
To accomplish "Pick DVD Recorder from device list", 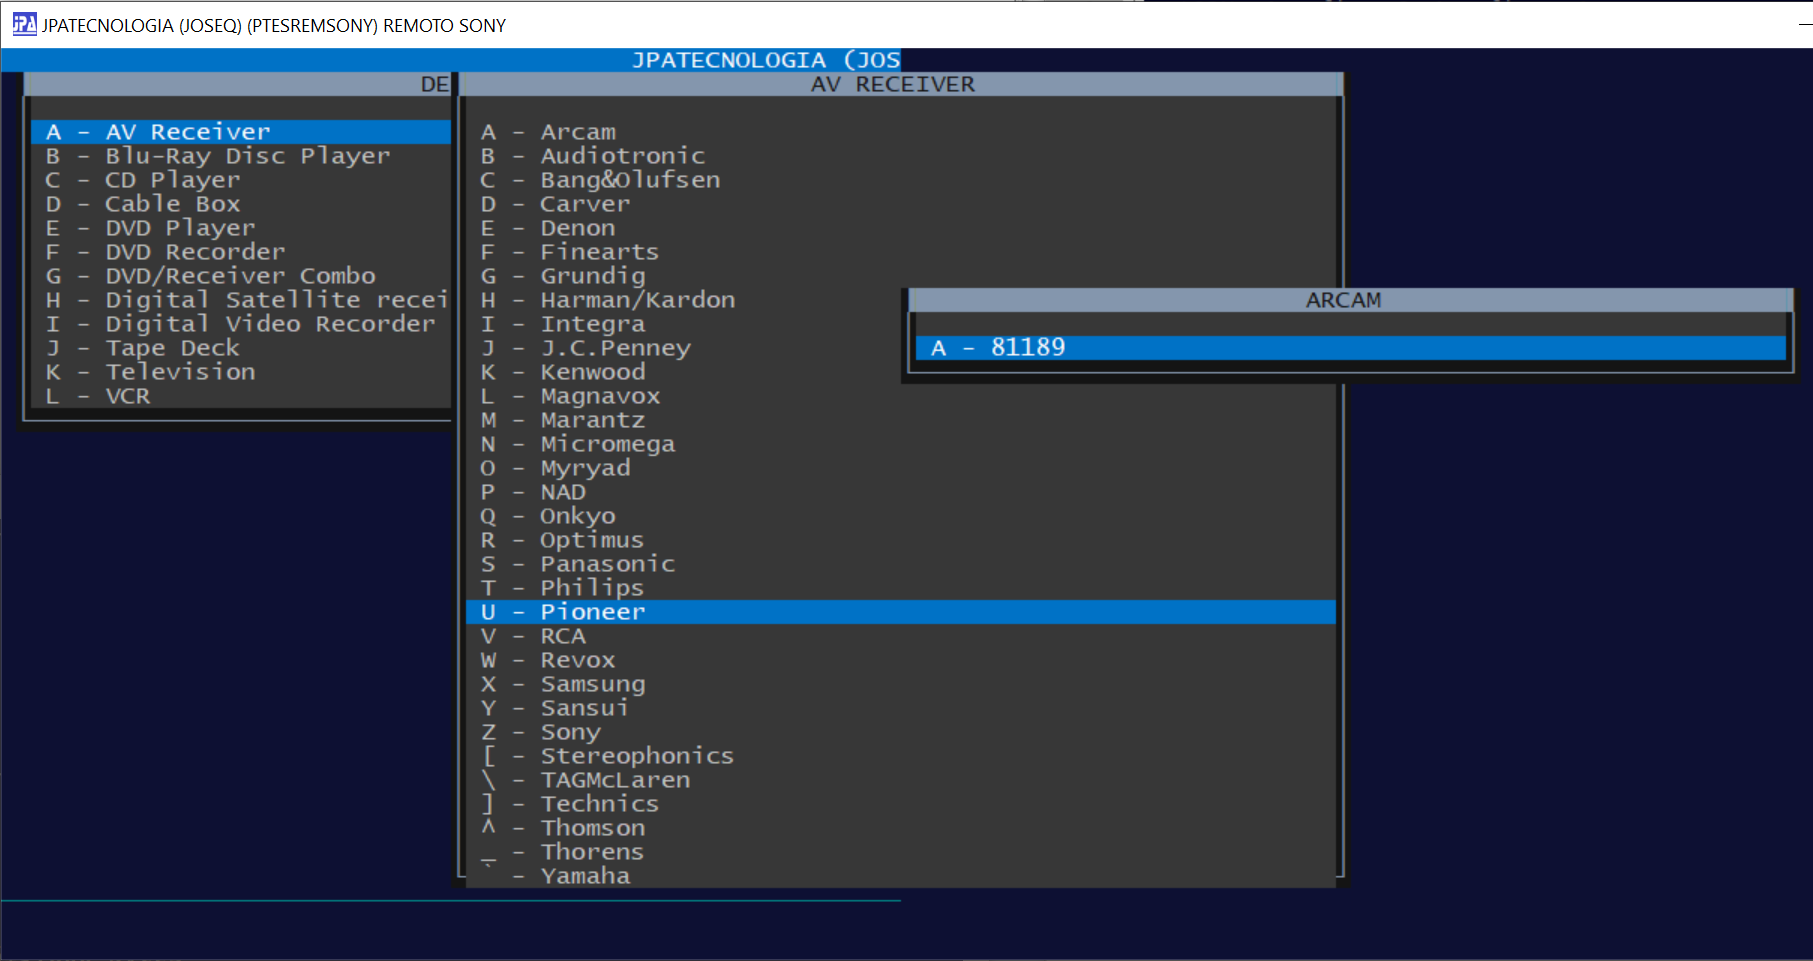I will tap(241, 252).
